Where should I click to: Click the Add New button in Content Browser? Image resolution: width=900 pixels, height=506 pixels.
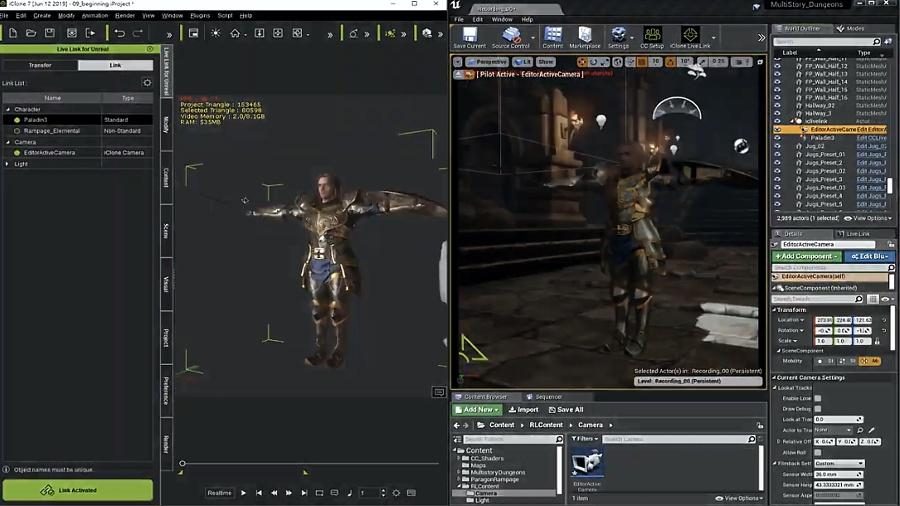pyautogui.click(x=478, y=410)
